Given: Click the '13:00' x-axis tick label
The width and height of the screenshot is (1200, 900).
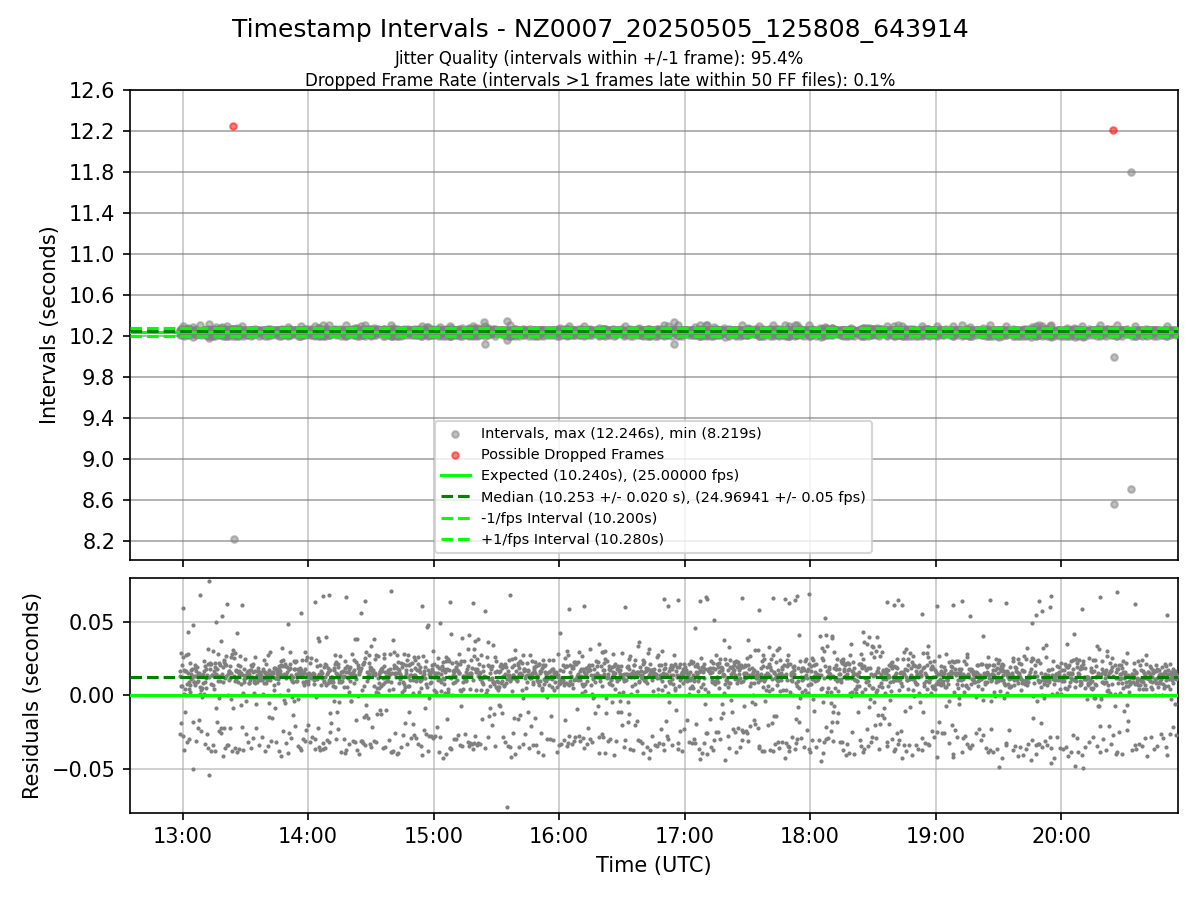Looking at the screenshot, I should click(x=182, y=834).
